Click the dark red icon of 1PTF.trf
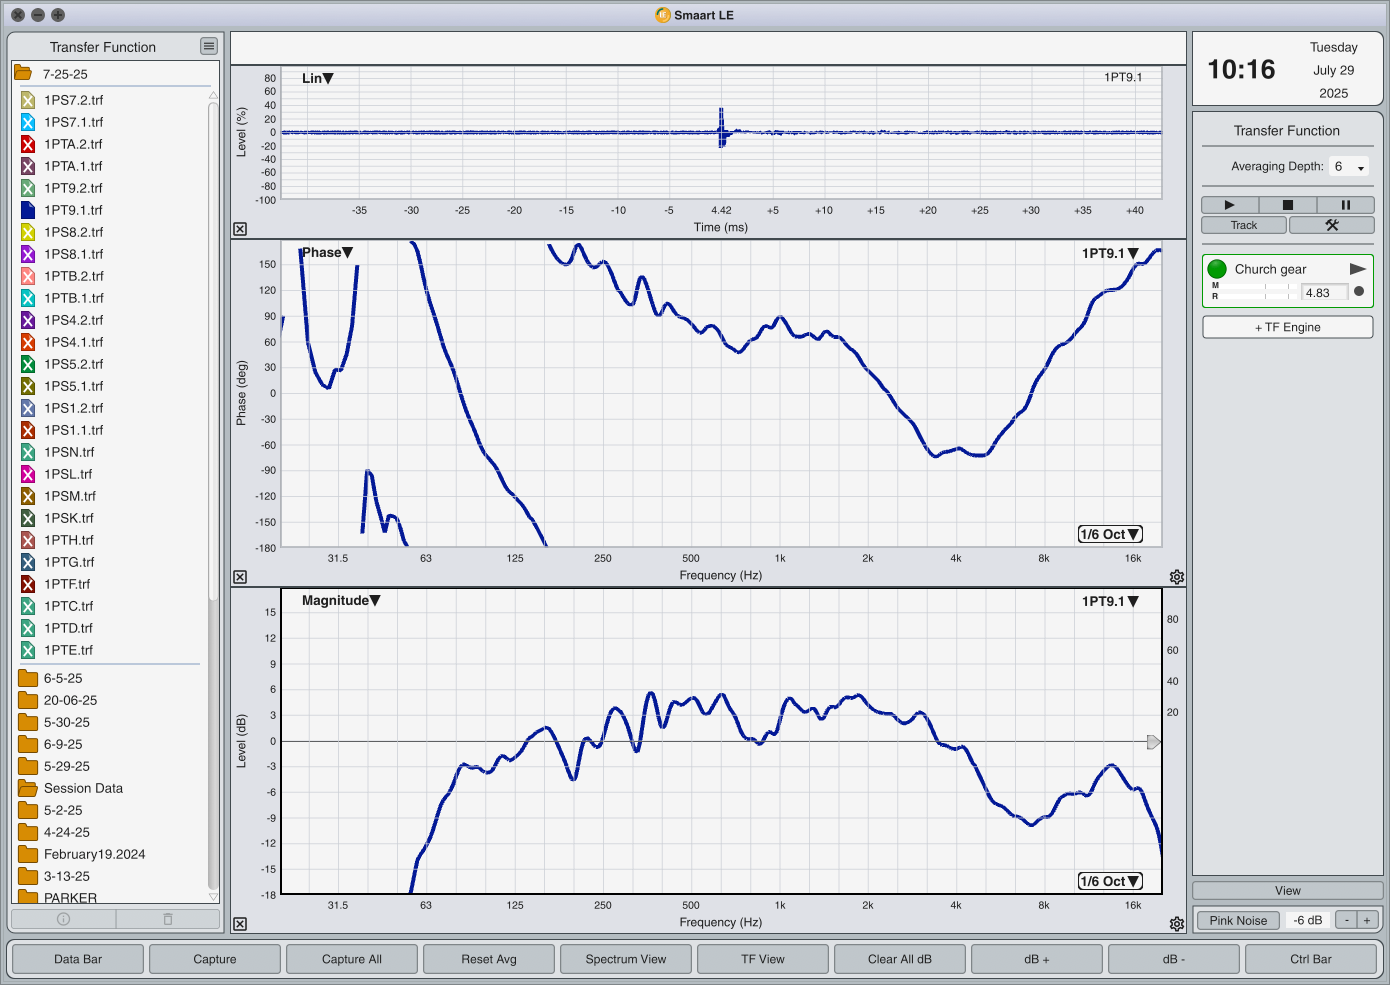This screenshot has height=985, width=1390. [x=28, y=584]
